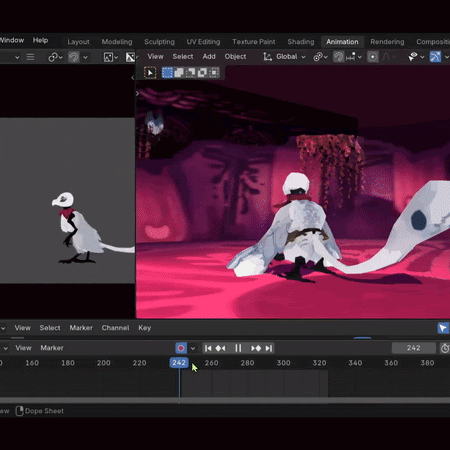The image size is (450, 450).
Task: Choose the box select new-selection mode
Action: point(167,72)
